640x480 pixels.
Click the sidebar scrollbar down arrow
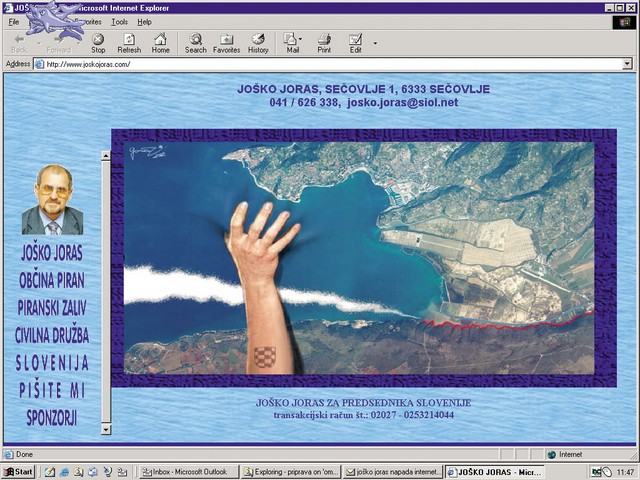point(106,429)
